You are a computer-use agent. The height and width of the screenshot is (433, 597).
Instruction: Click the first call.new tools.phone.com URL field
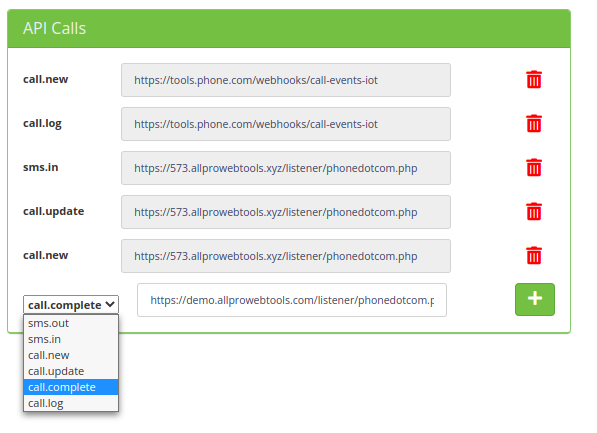click(x=286, y=80)
